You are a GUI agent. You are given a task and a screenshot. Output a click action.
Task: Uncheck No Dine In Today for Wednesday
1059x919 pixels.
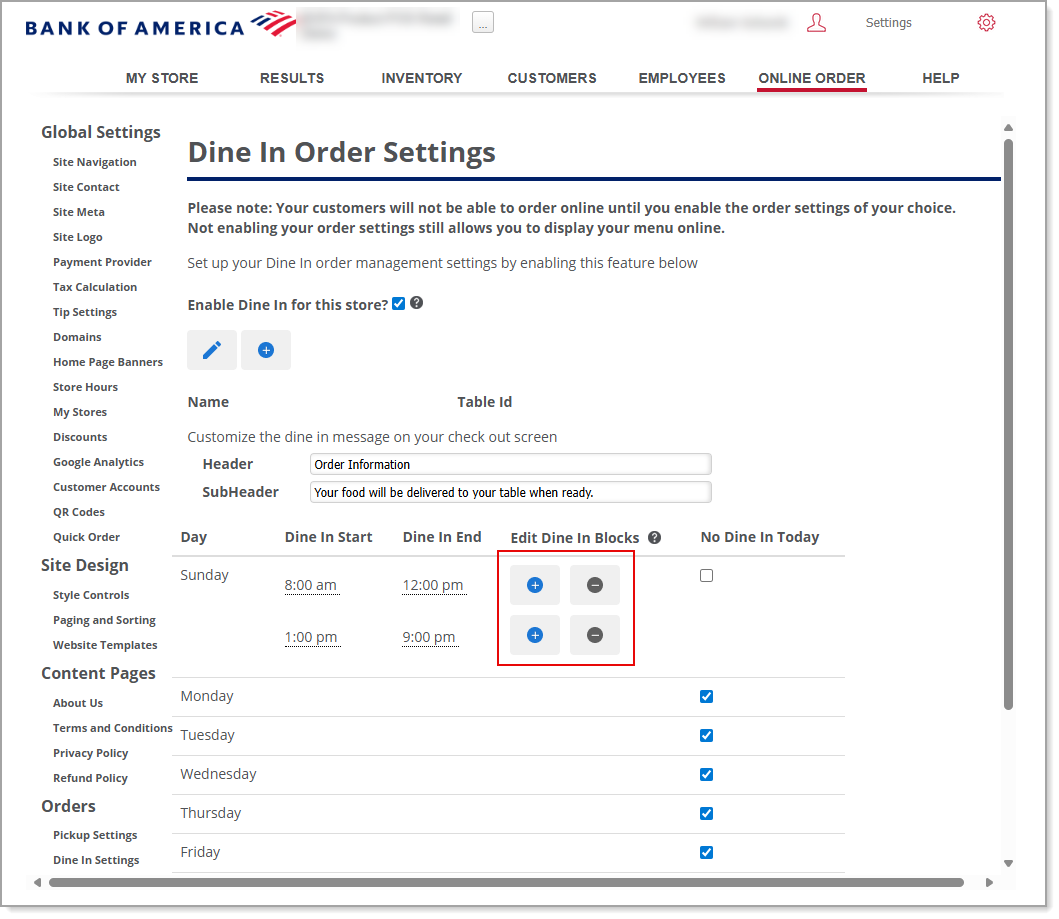tap(706, 774)
